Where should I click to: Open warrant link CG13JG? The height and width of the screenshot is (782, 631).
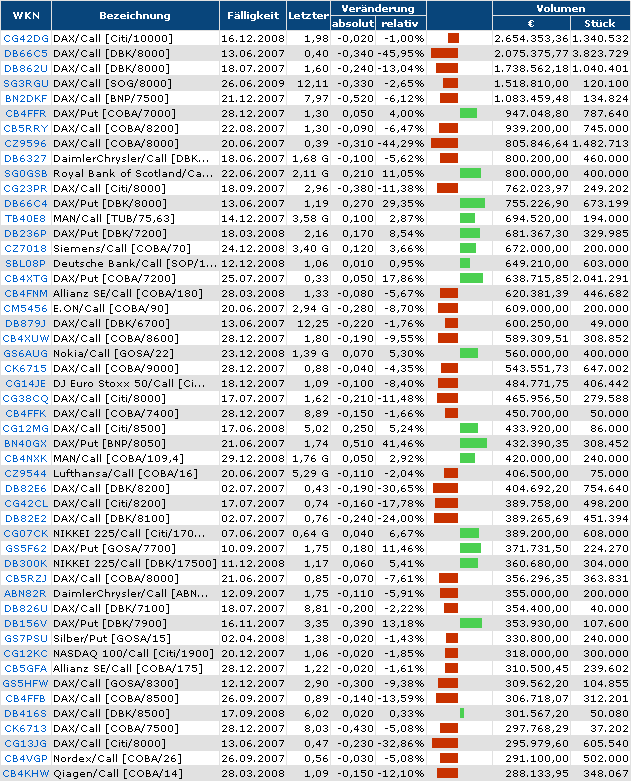(x=26, y=744)
